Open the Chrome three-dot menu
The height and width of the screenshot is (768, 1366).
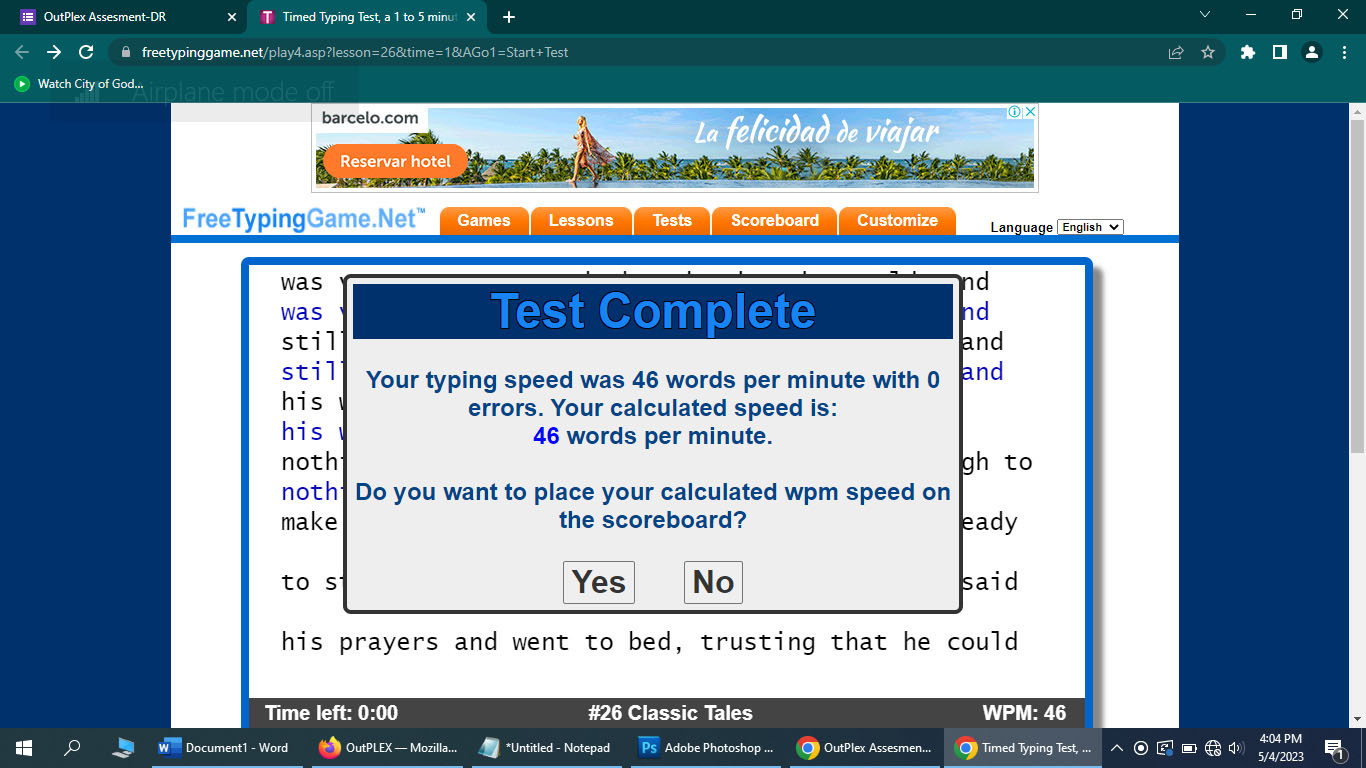click(x=1344, y=52)
